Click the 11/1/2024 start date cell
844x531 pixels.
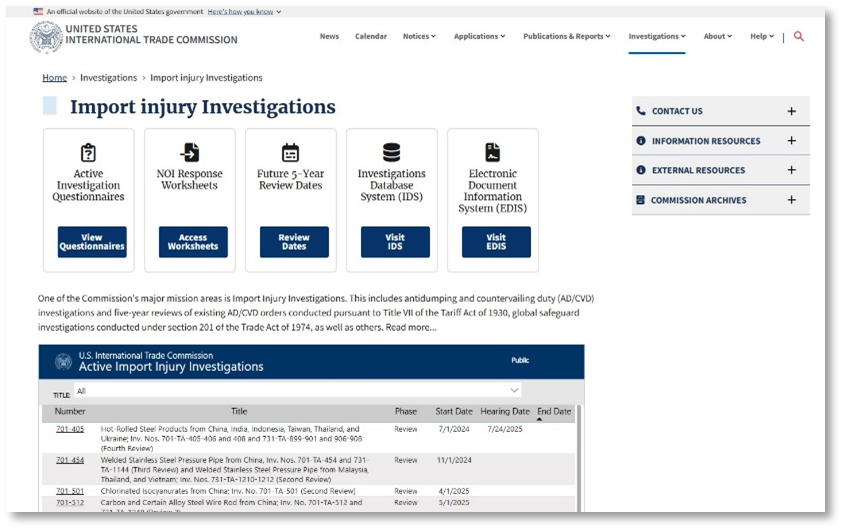[x=454, y=460]
